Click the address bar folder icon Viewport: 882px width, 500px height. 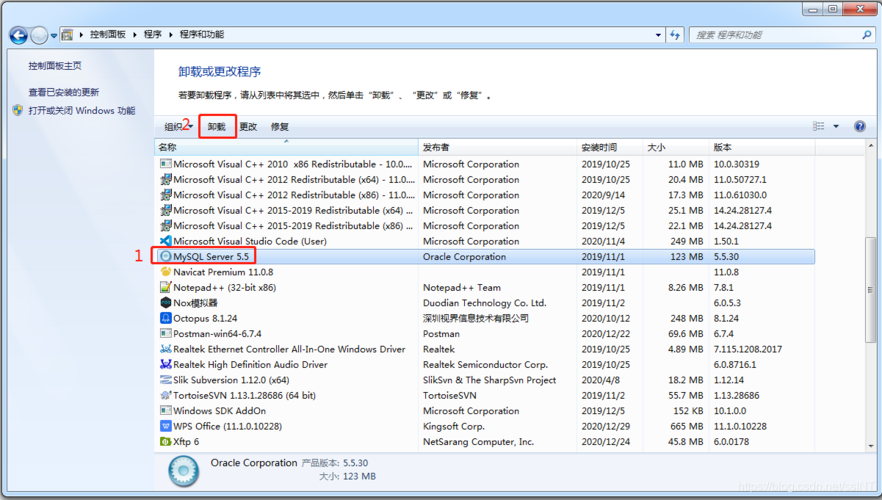pyautogui.click(x=68, y=35)
